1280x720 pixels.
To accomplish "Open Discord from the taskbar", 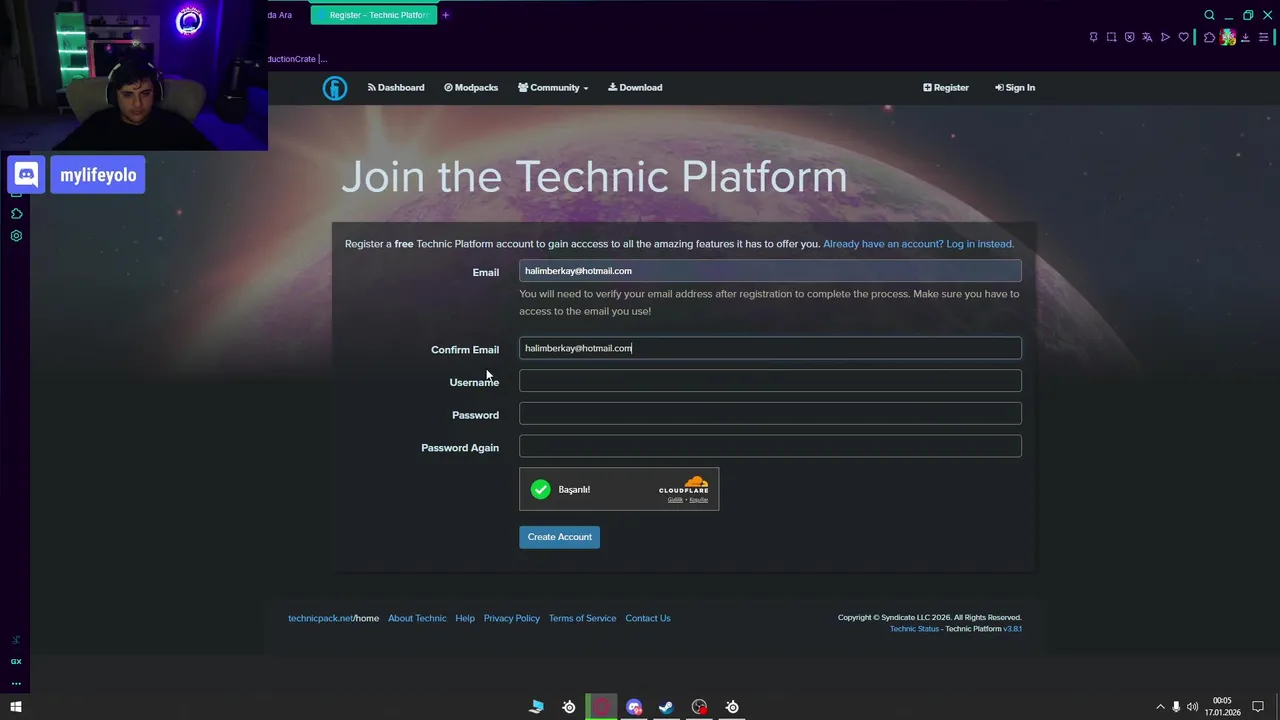I will 634,707.
